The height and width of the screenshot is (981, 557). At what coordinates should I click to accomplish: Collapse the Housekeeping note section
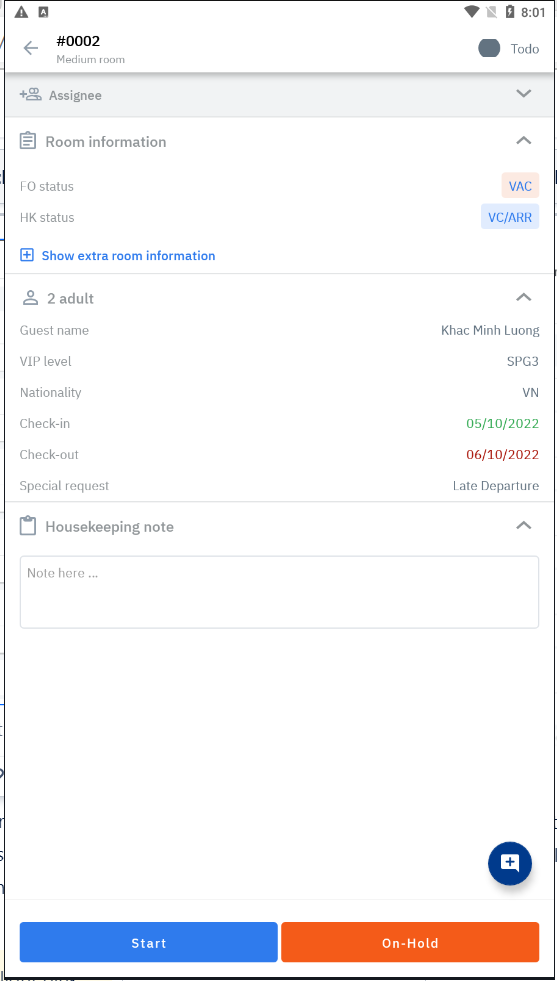pos(523,525)
